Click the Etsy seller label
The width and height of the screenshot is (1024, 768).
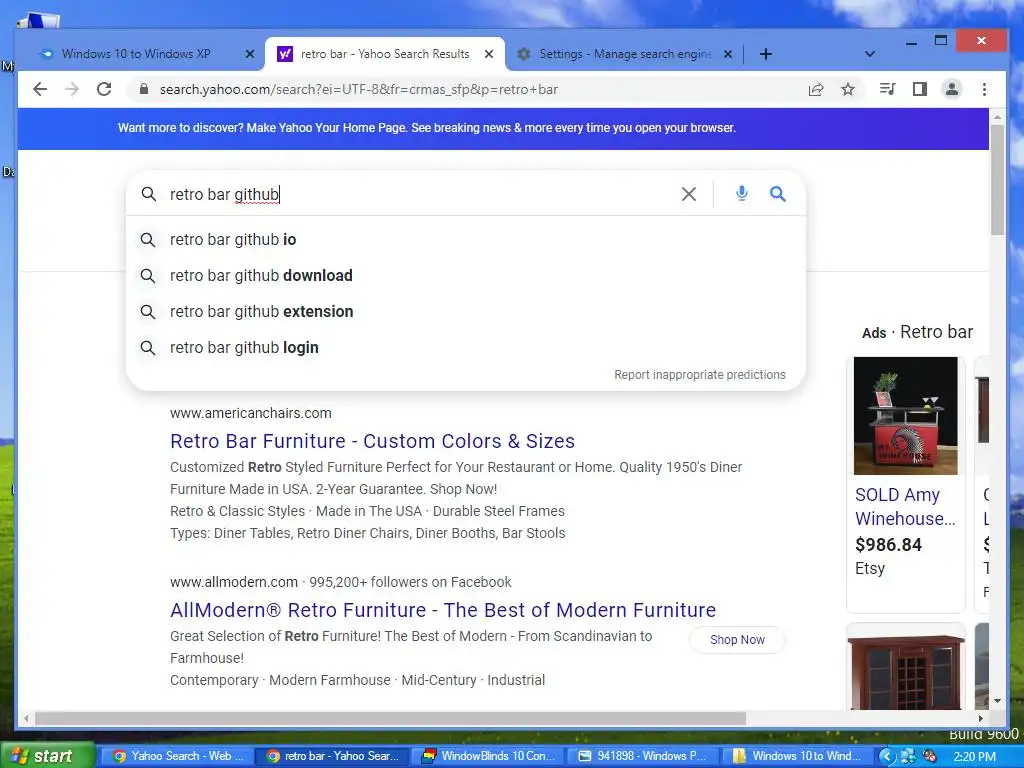870,568
